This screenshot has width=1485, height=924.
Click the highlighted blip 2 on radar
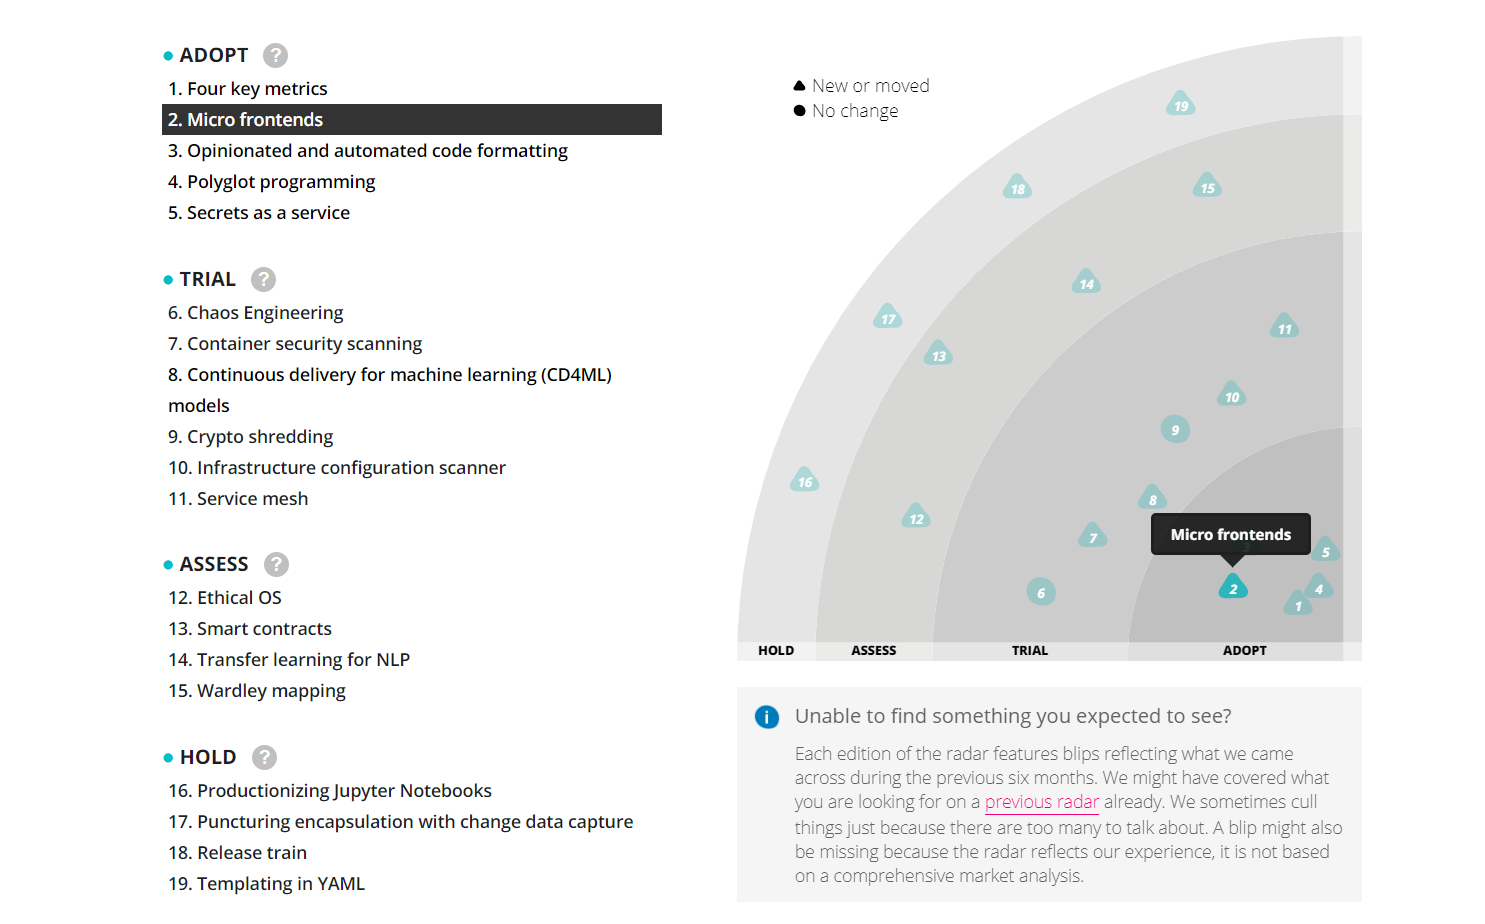coord(1233,588)
